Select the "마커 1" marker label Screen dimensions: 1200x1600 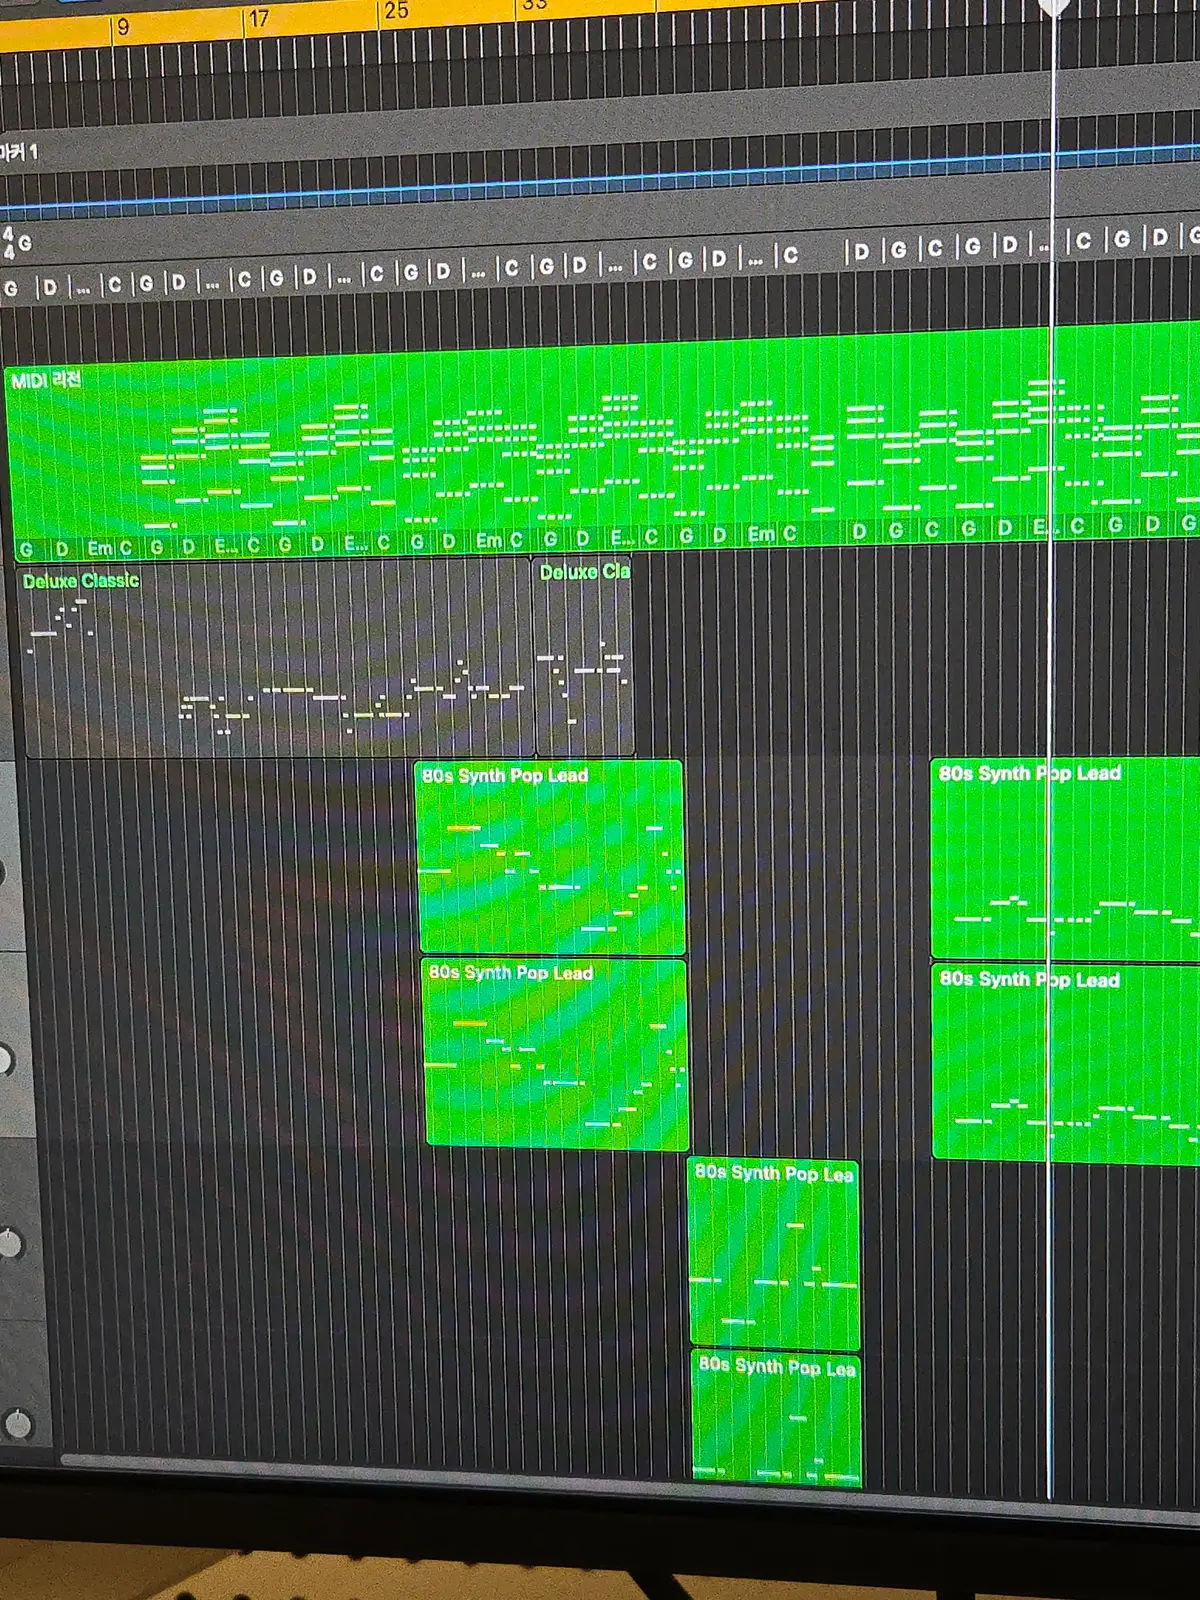18,152
